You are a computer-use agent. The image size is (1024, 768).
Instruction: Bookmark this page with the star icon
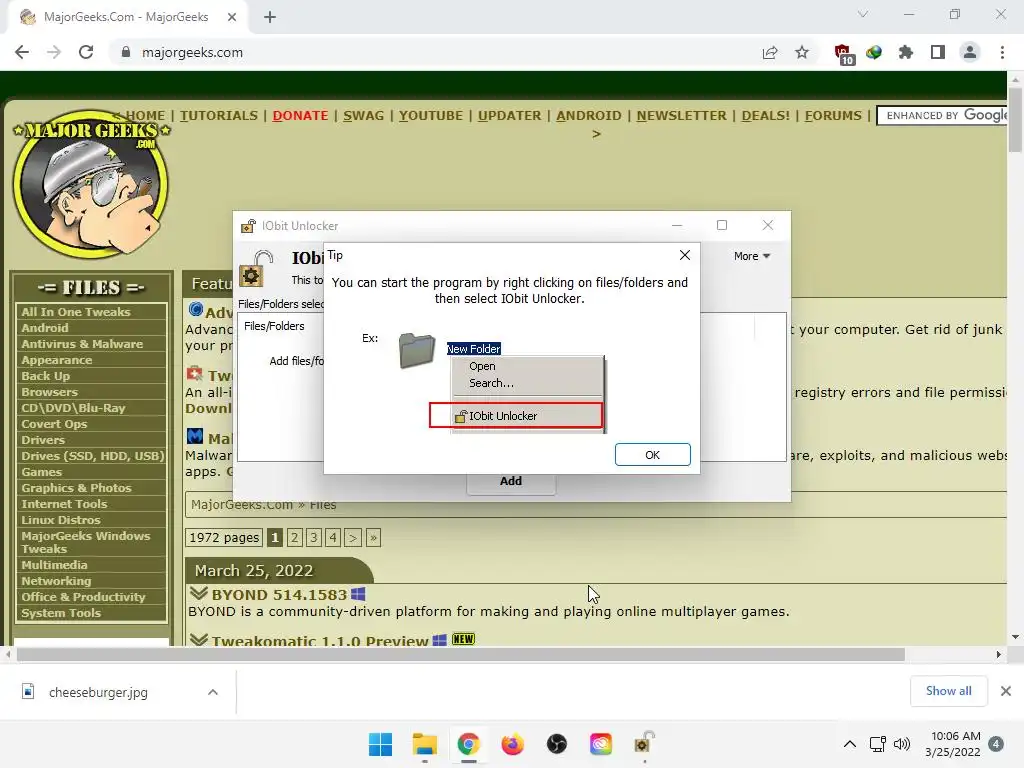click(802, 52)
